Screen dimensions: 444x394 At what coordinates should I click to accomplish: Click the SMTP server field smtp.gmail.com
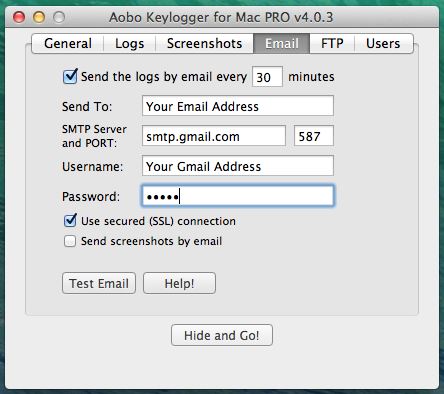pos(214,136)
